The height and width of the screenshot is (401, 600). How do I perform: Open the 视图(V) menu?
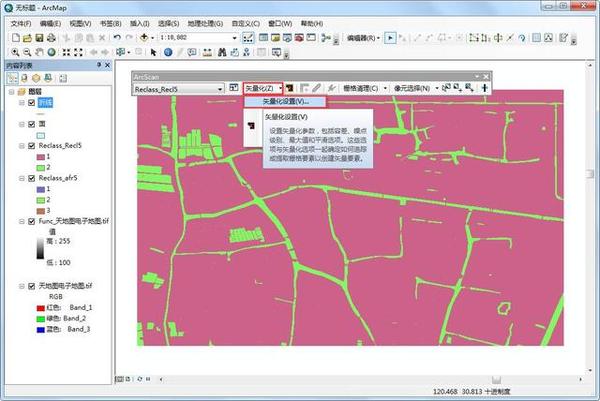[80, 23]
